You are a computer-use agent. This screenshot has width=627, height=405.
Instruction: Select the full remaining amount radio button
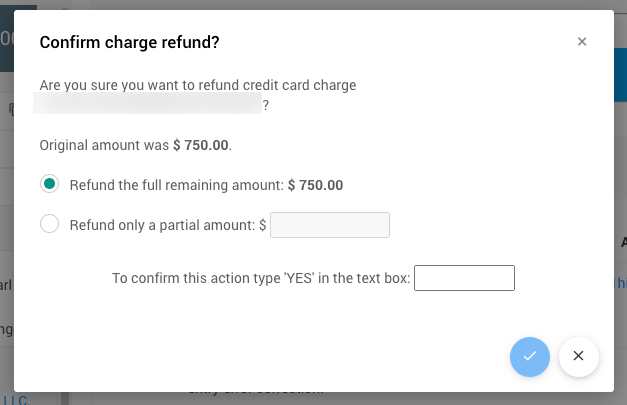(x=50, y=184)
